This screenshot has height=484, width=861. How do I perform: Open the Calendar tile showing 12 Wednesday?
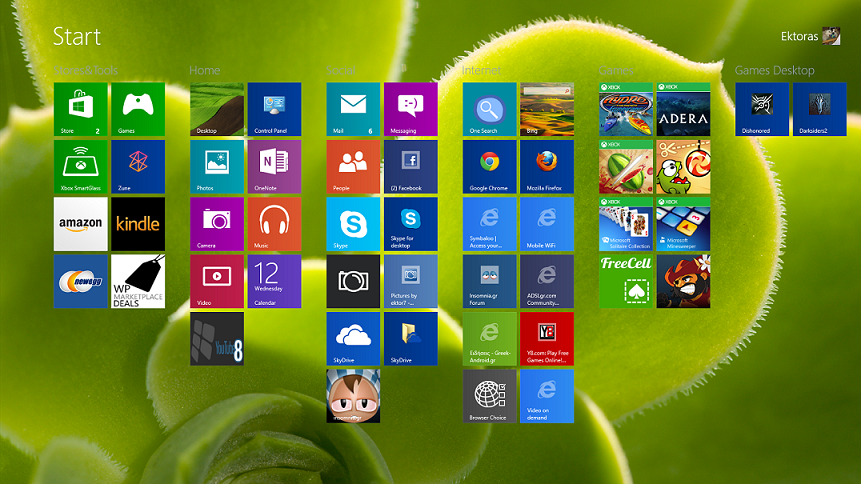tap(274, 281)
